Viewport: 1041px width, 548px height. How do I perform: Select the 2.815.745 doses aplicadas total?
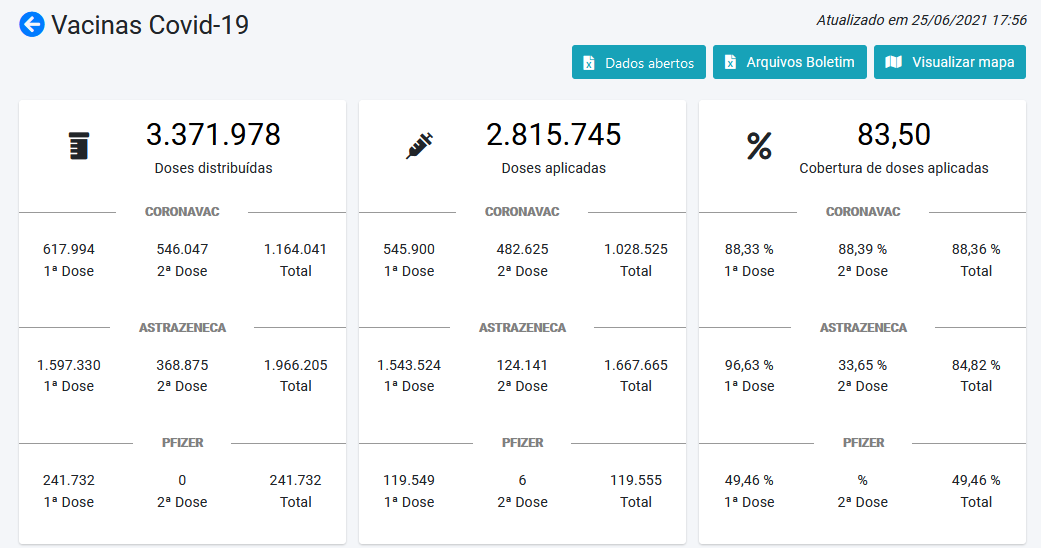553,134
